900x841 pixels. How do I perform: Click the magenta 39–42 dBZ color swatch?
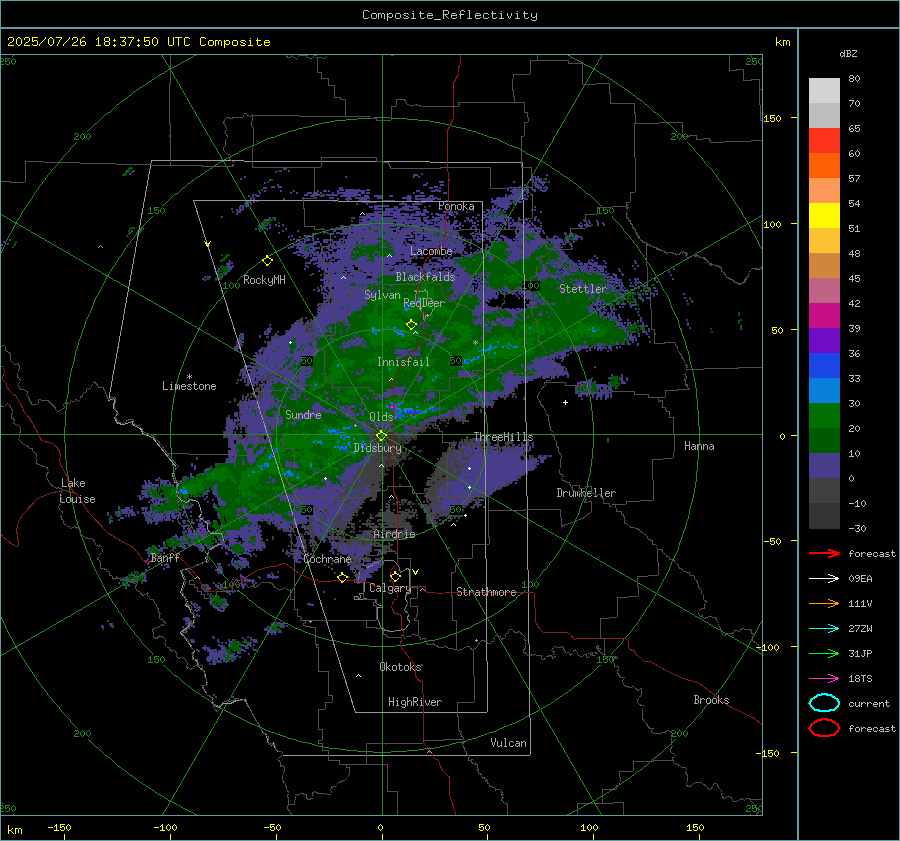point(824,316)
